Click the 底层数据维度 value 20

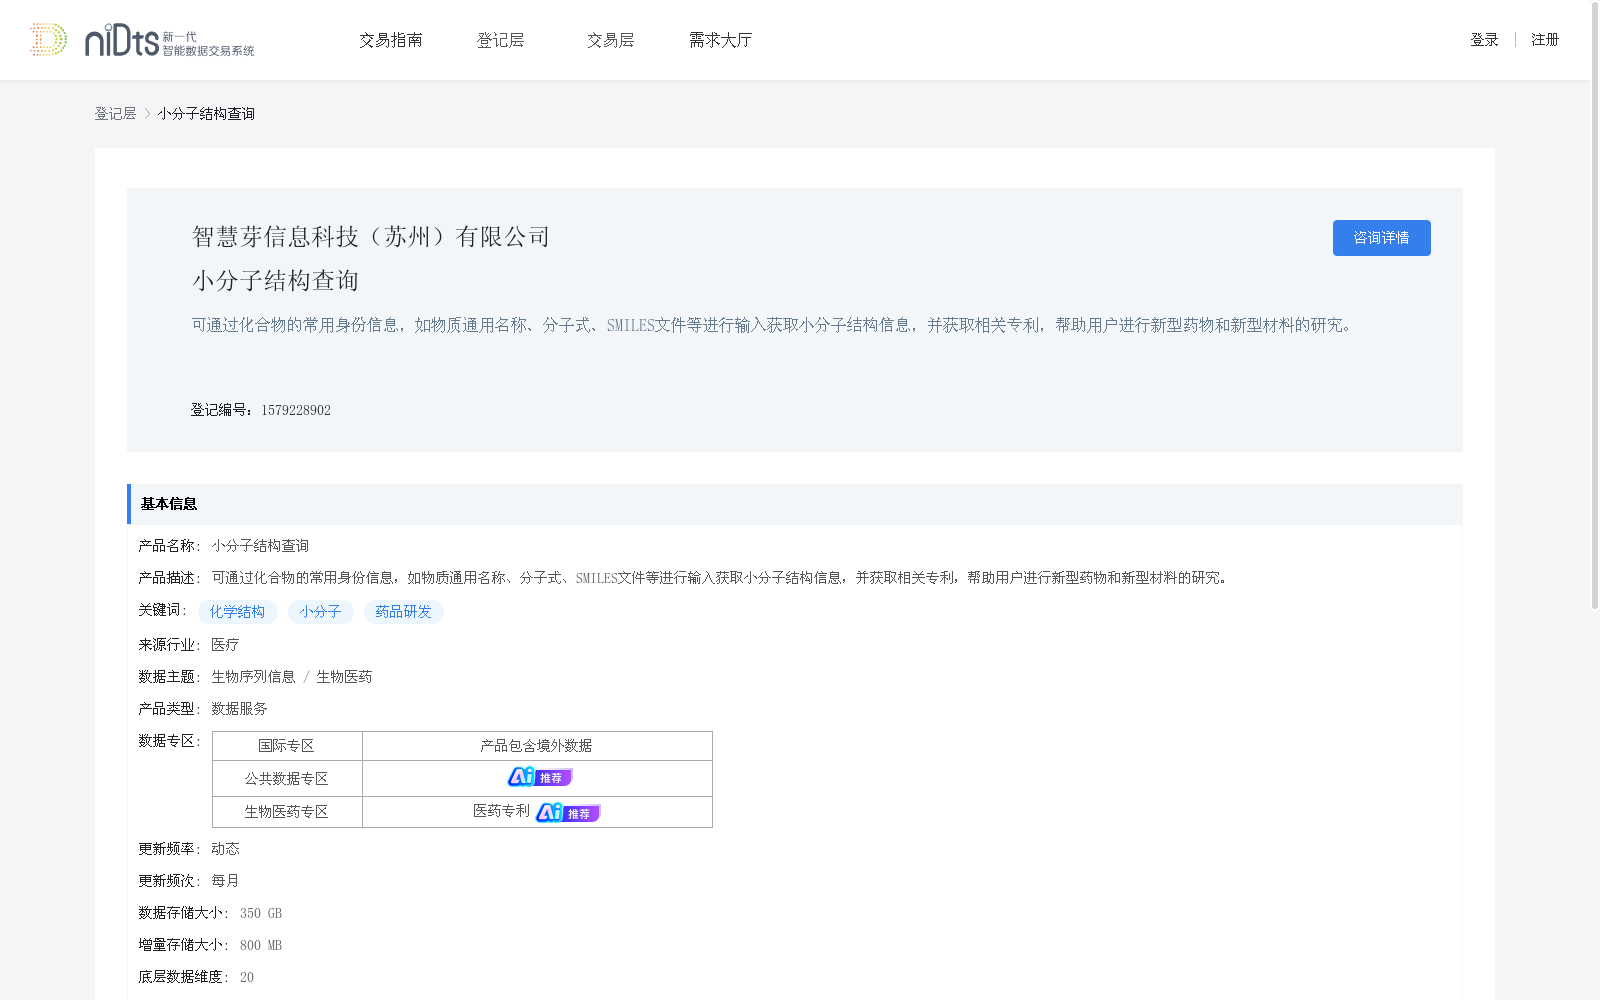[247, 977]
